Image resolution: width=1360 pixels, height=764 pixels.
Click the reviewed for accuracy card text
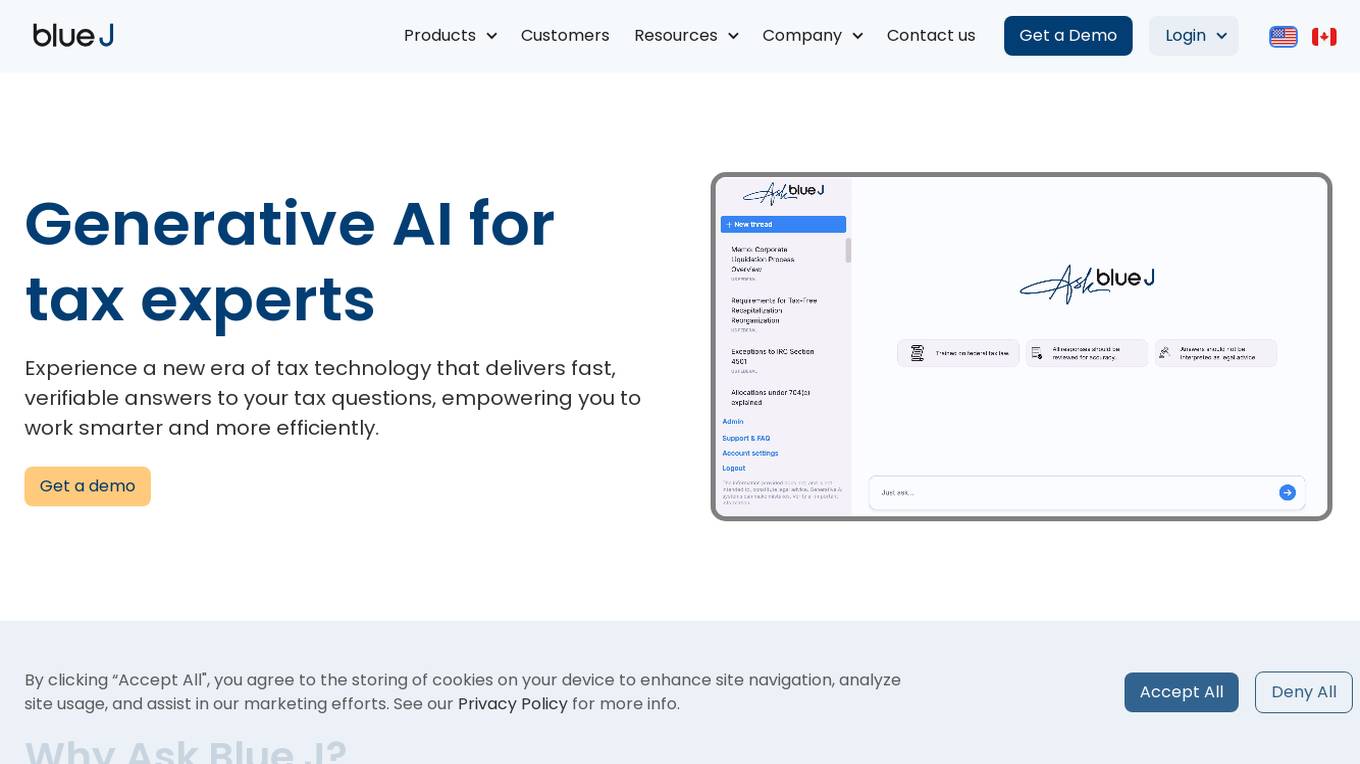[x=1086, y=353]
